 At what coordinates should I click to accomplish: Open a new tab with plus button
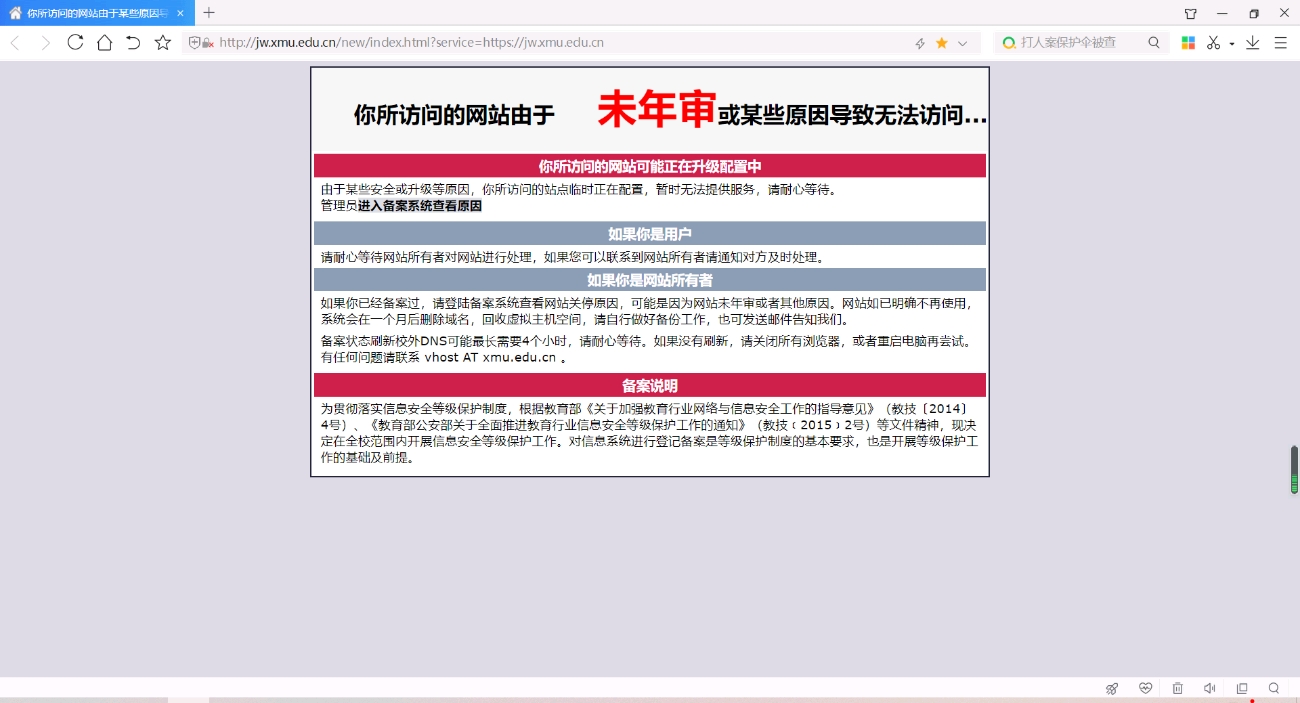coord(209,12)
